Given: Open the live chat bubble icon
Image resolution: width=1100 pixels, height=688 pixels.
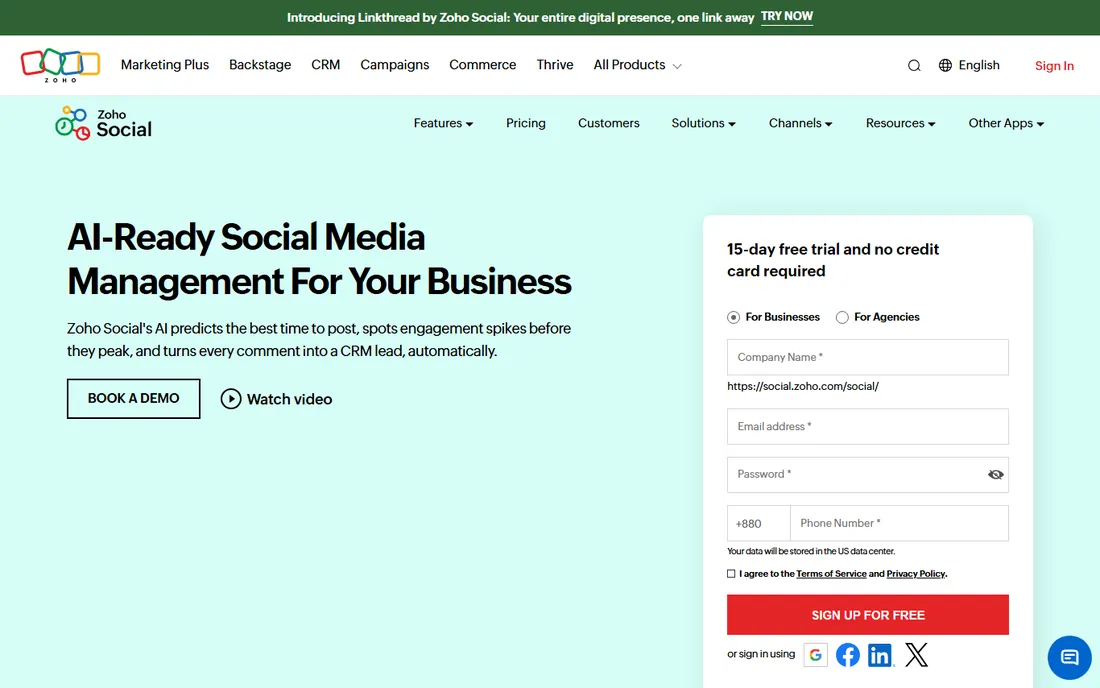Looking at the screenshot, I should pos(1069,658).
